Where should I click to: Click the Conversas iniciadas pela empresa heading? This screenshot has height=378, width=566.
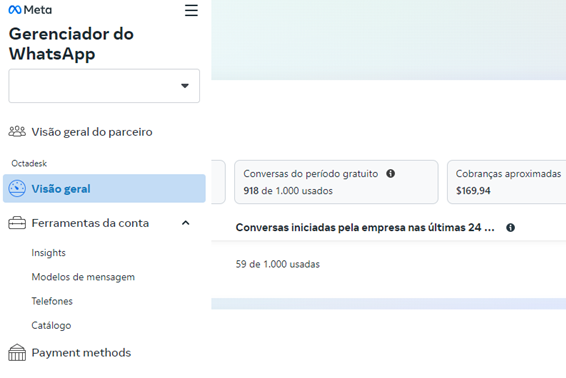pyautogui.click(x=365, y=227)
